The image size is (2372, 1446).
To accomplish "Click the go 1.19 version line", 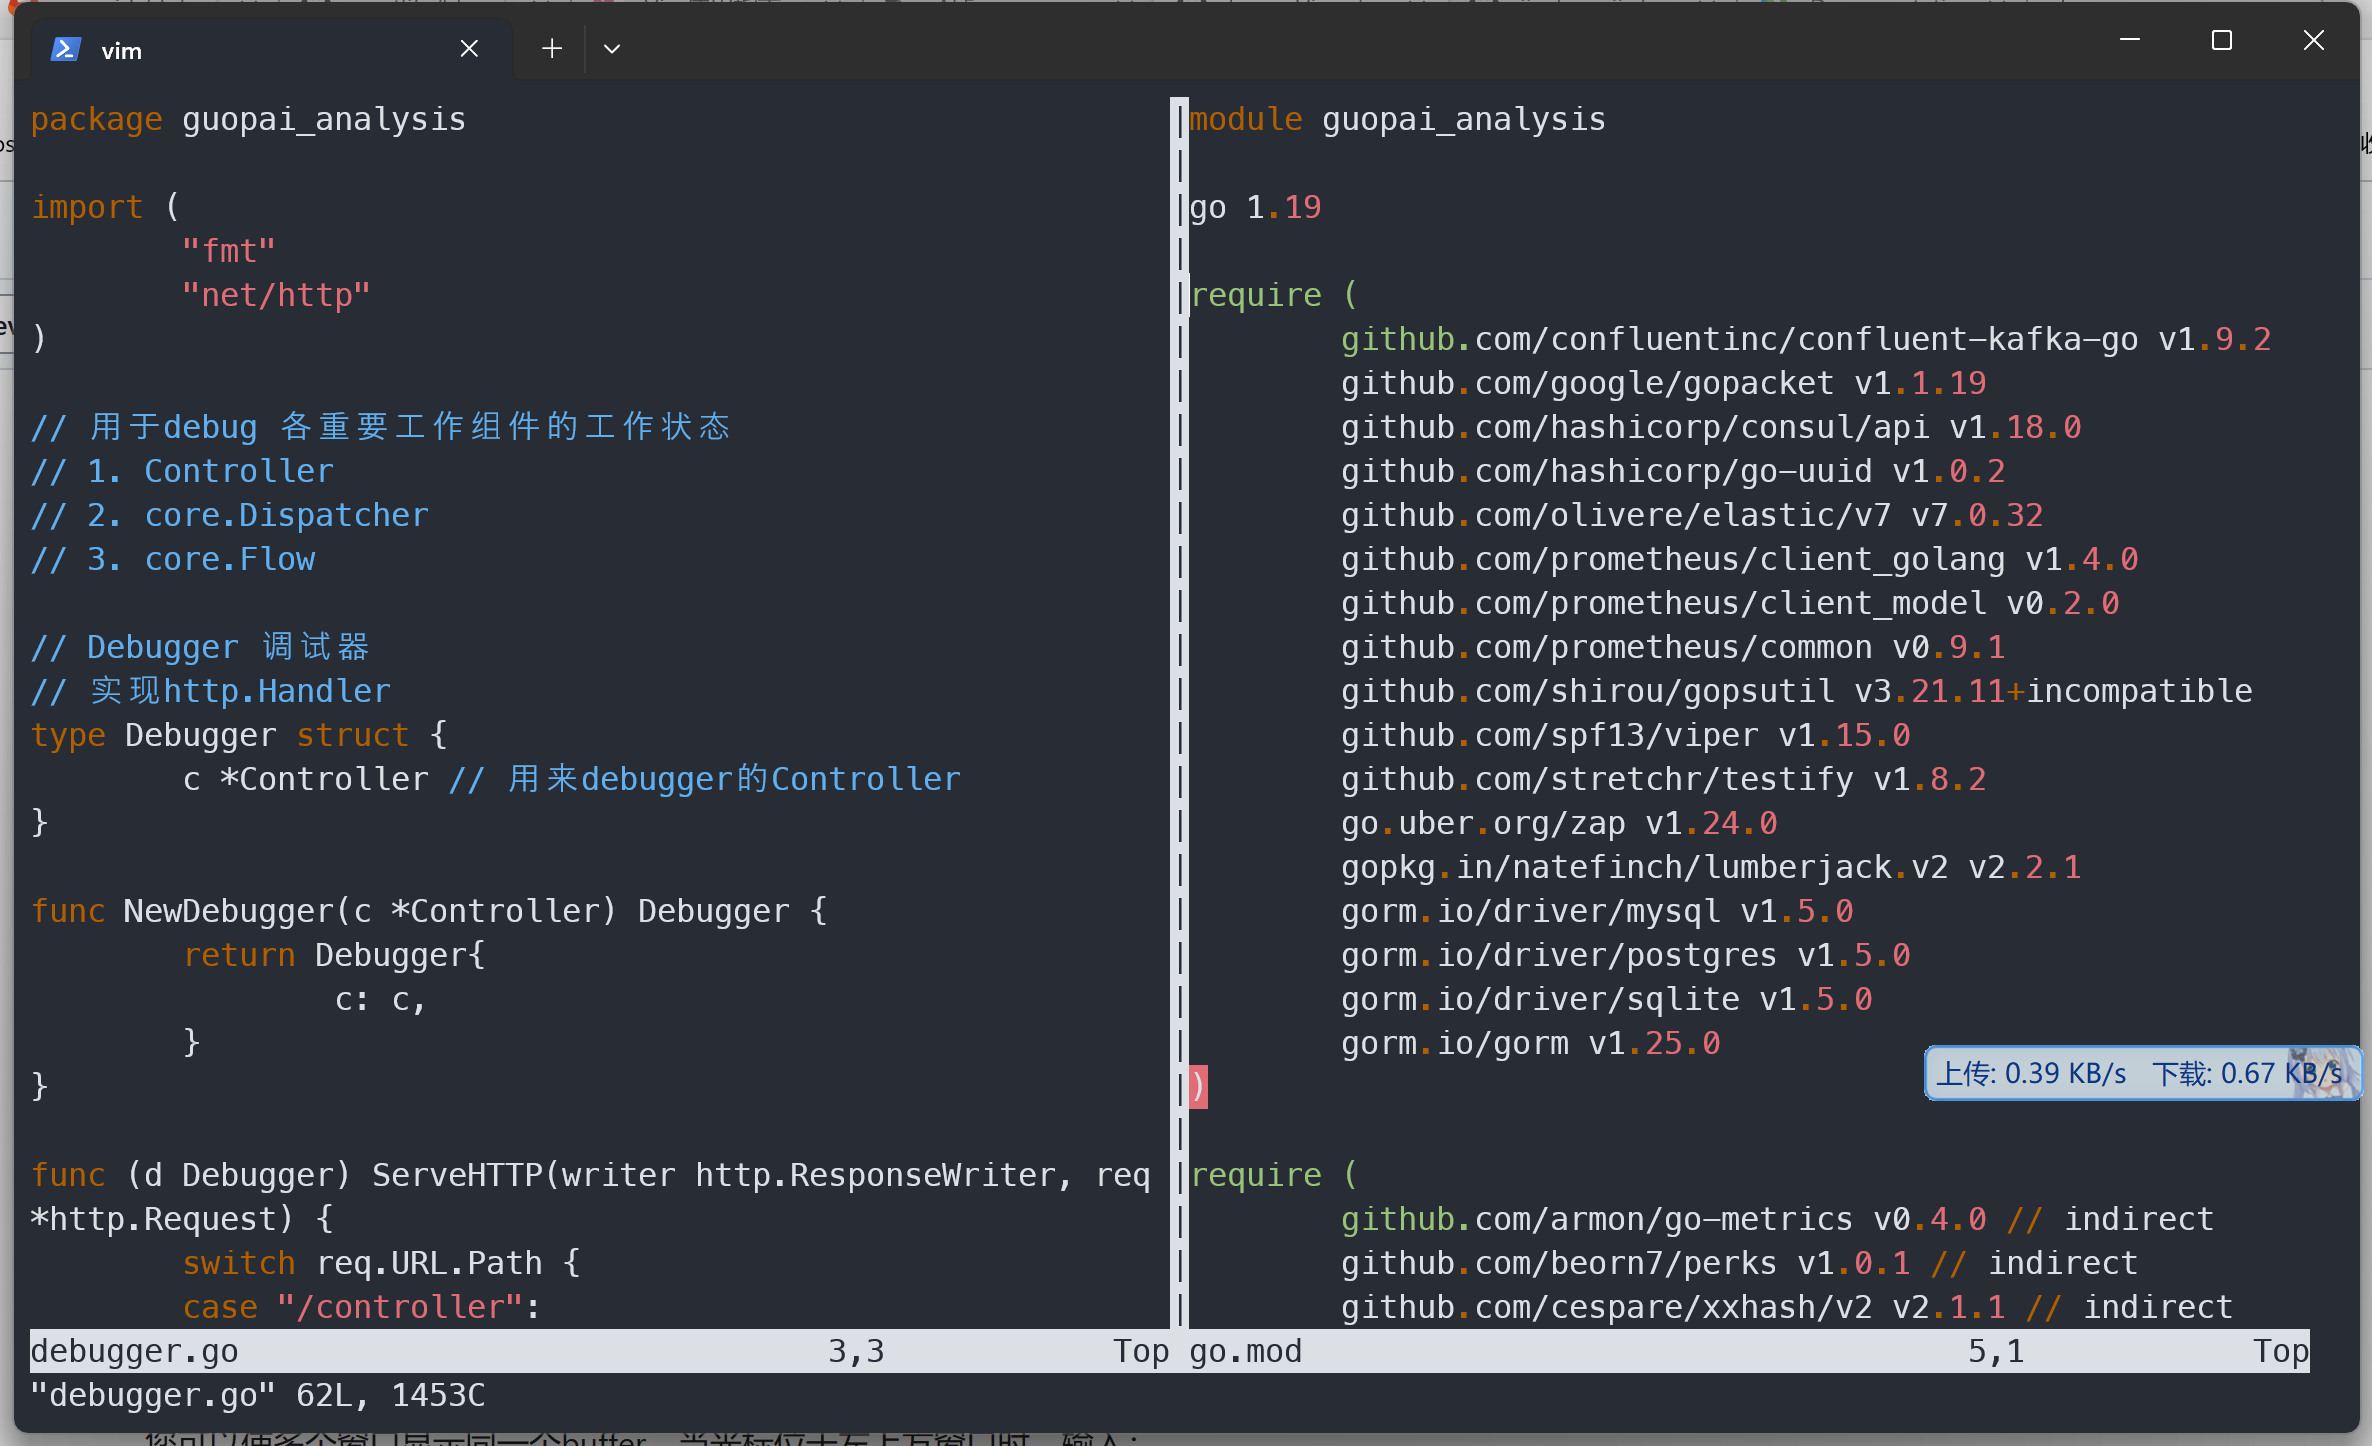I will click(1253, 206).
